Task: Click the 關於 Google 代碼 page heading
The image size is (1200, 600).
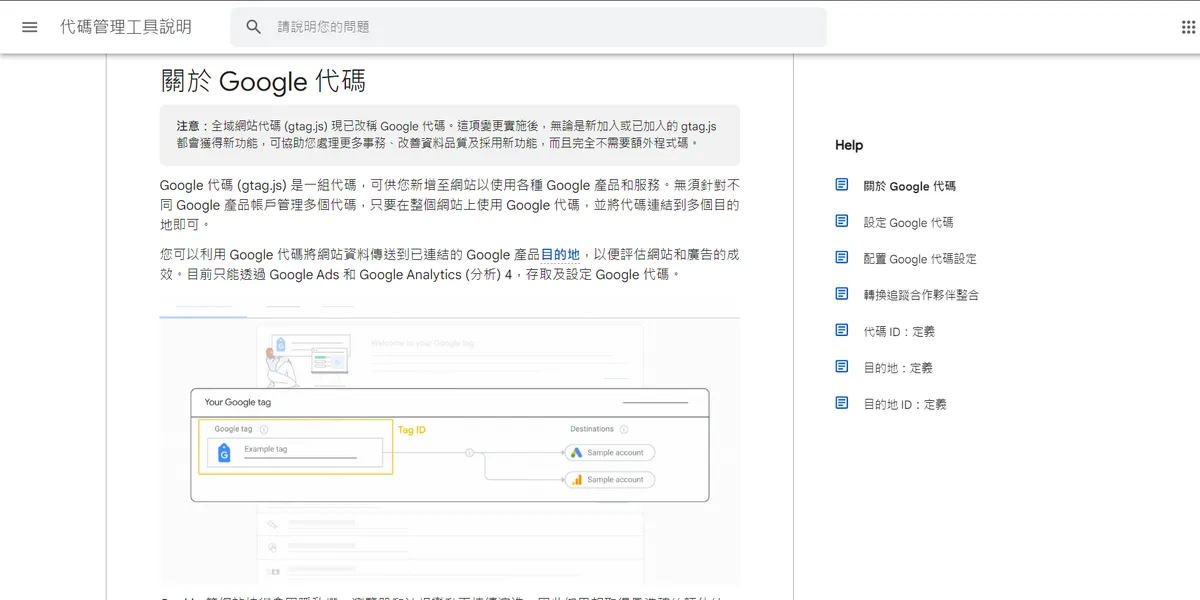Action: click(x=264, y=81)
